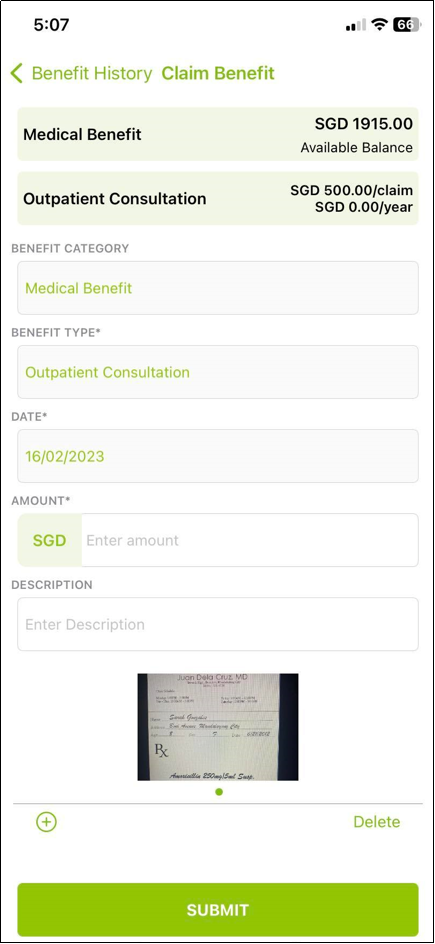Tap the Medical Benefit balance card
Image resolution: width=435 pixels, height=944 pixels.
pos(218,134)
